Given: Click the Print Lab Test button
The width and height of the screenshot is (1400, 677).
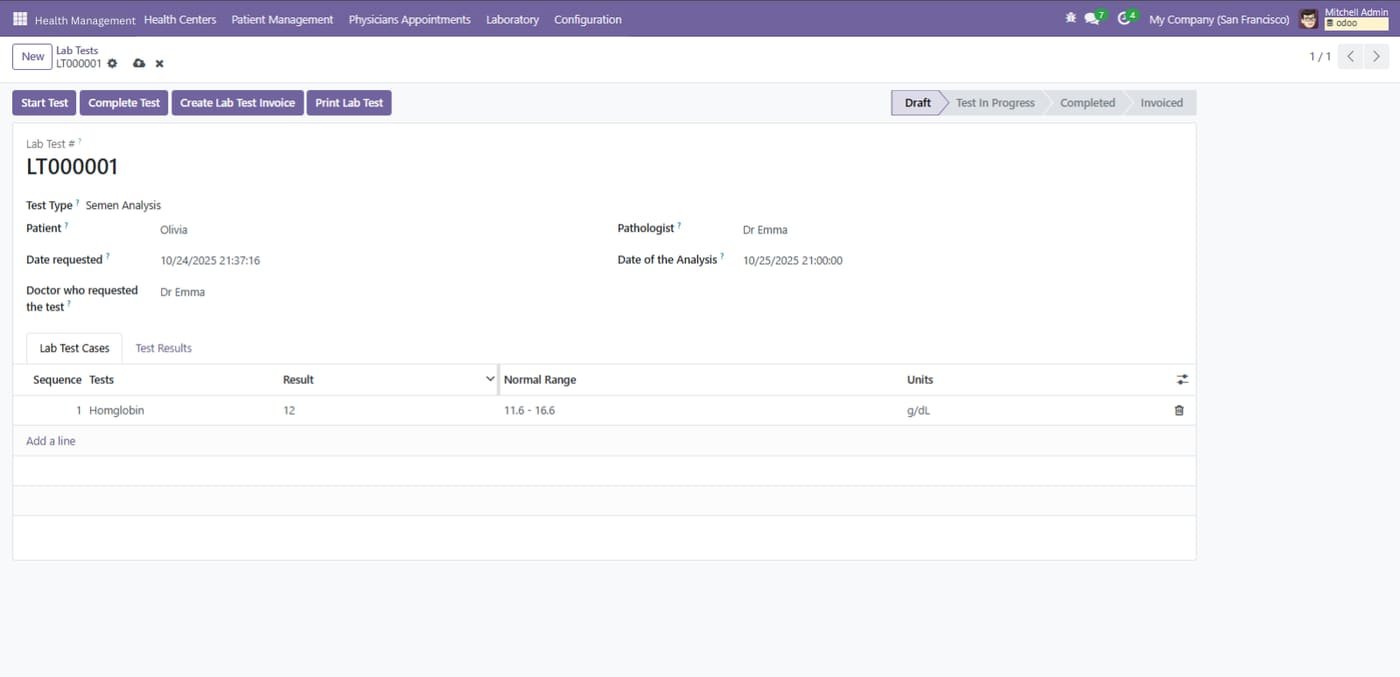Looking at the screenshot, I should (349, 103).
